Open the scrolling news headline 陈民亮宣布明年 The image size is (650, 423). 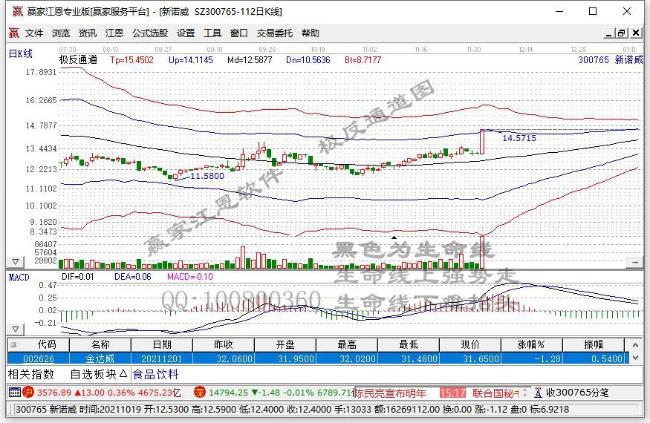(x=390, y=393)
